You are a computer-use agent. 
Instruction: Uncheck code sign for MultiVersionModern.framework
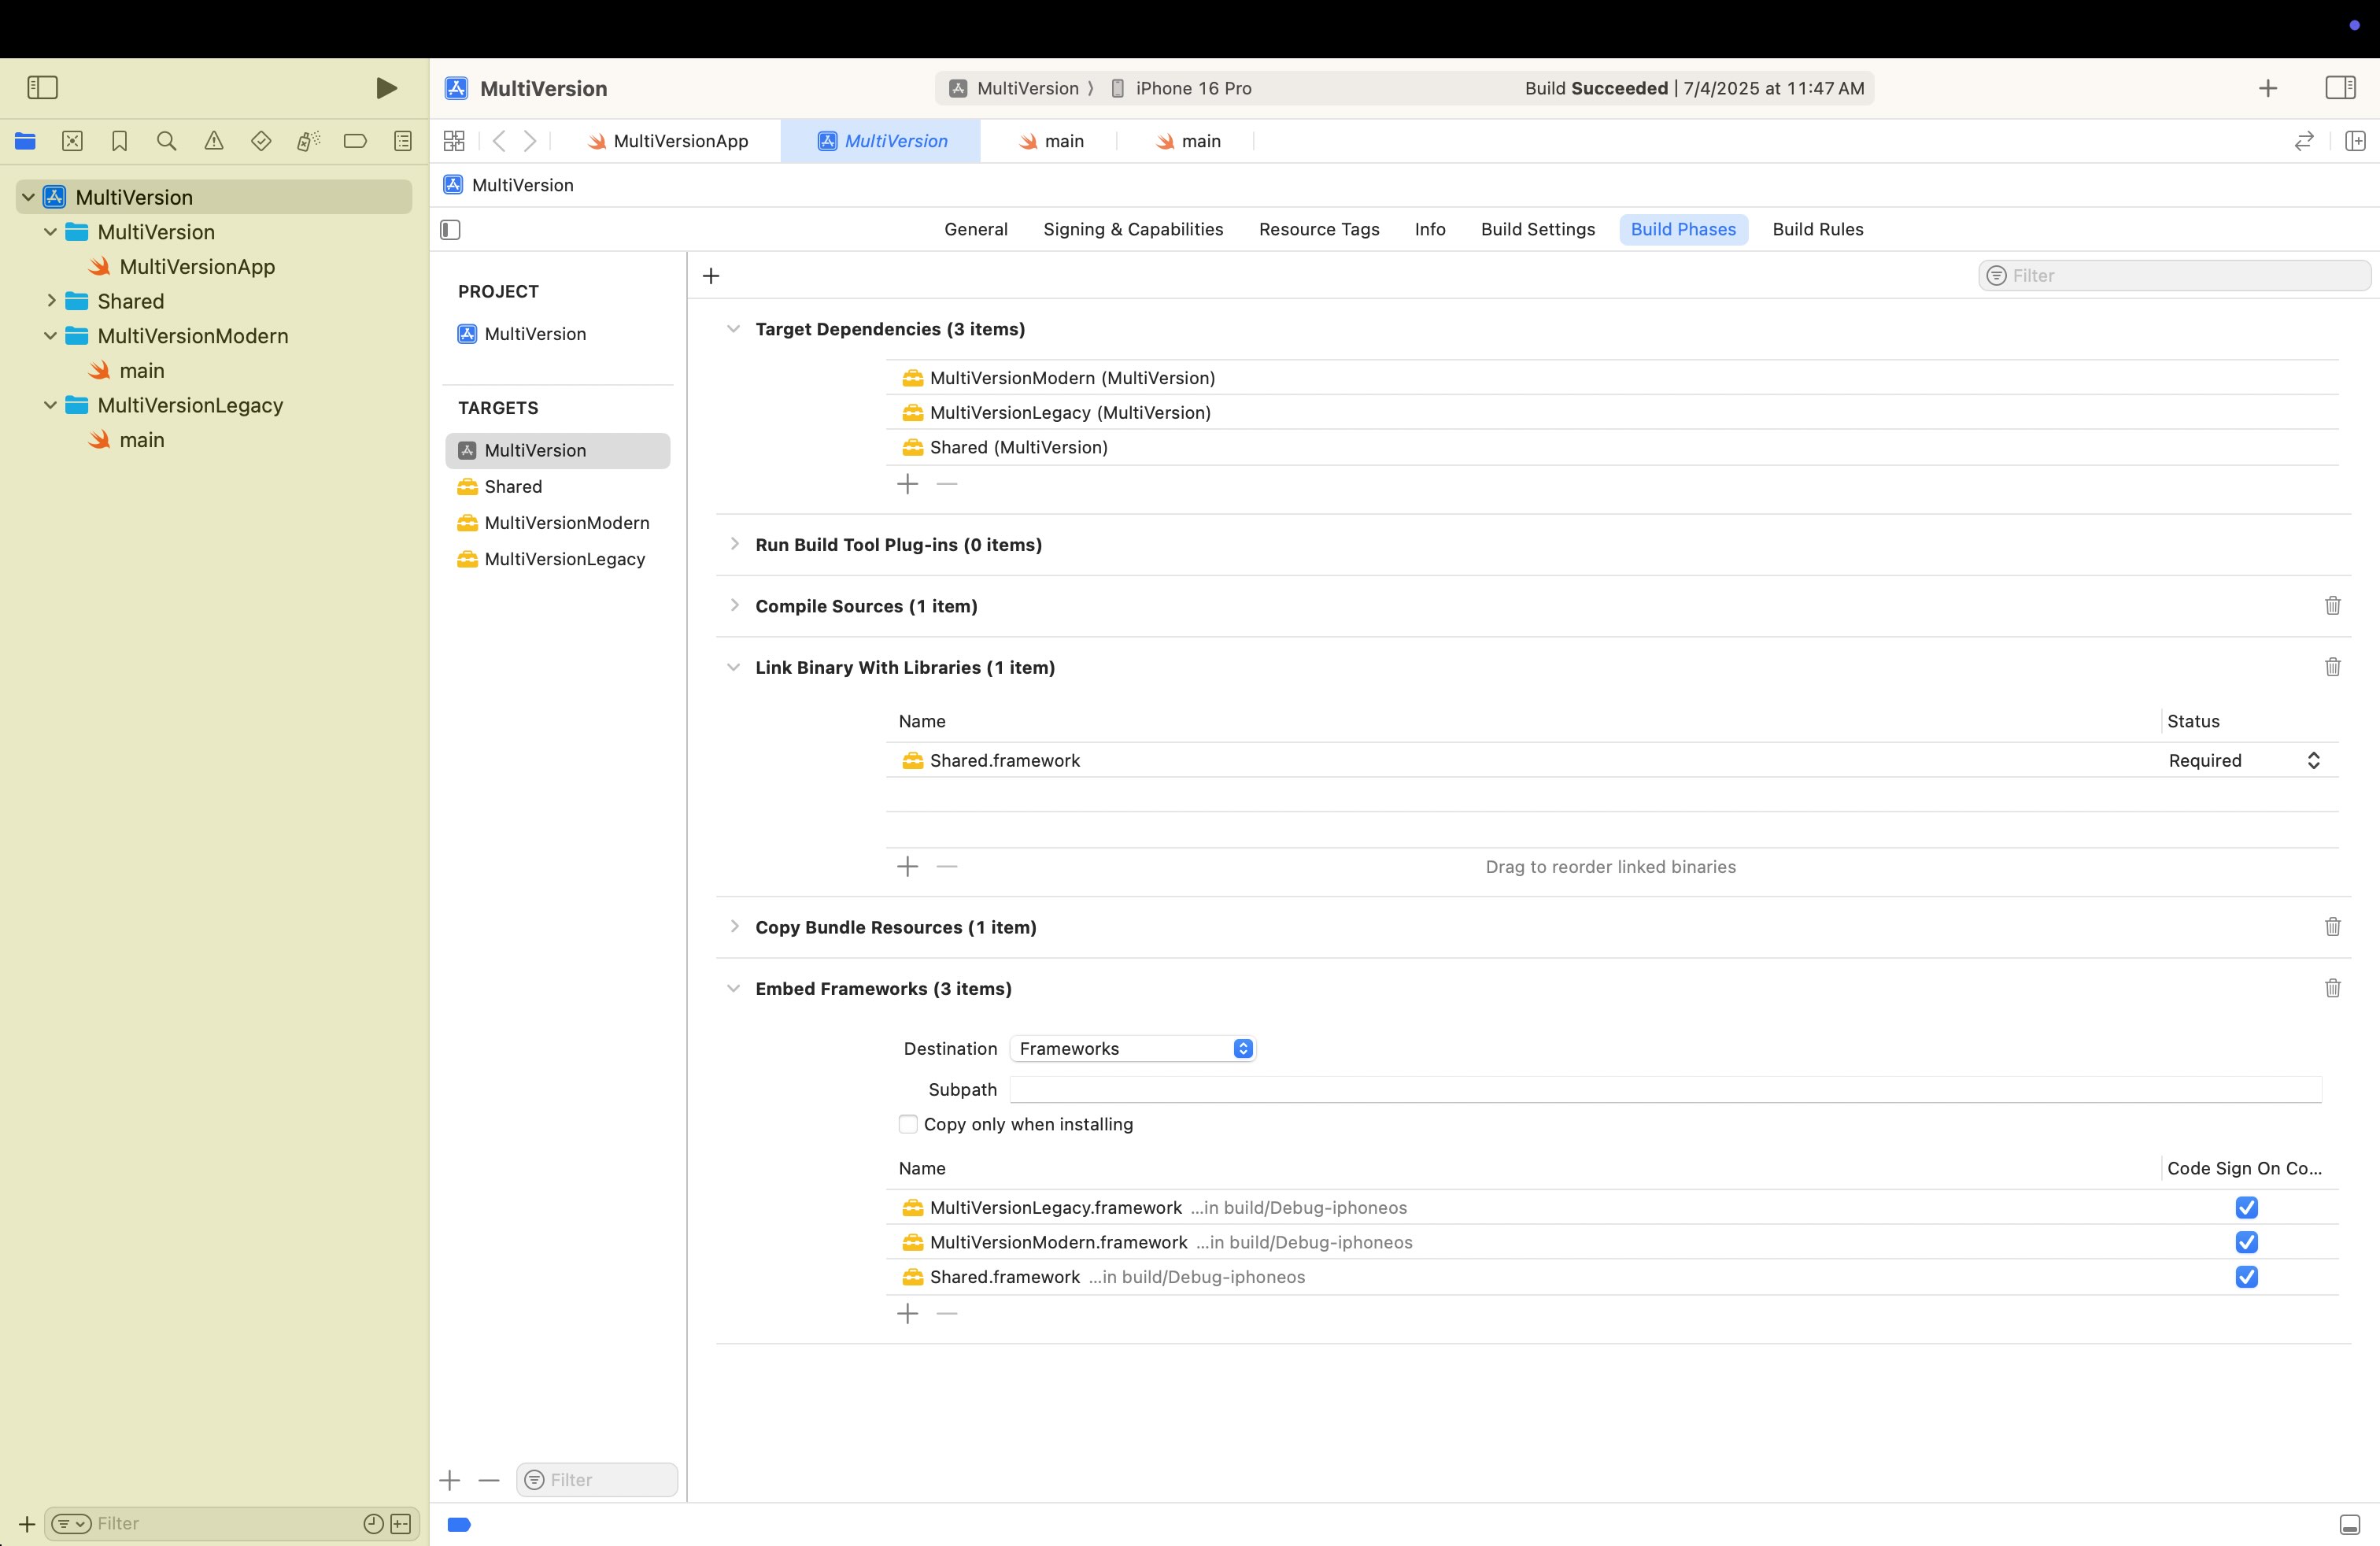point(2246,1242)
